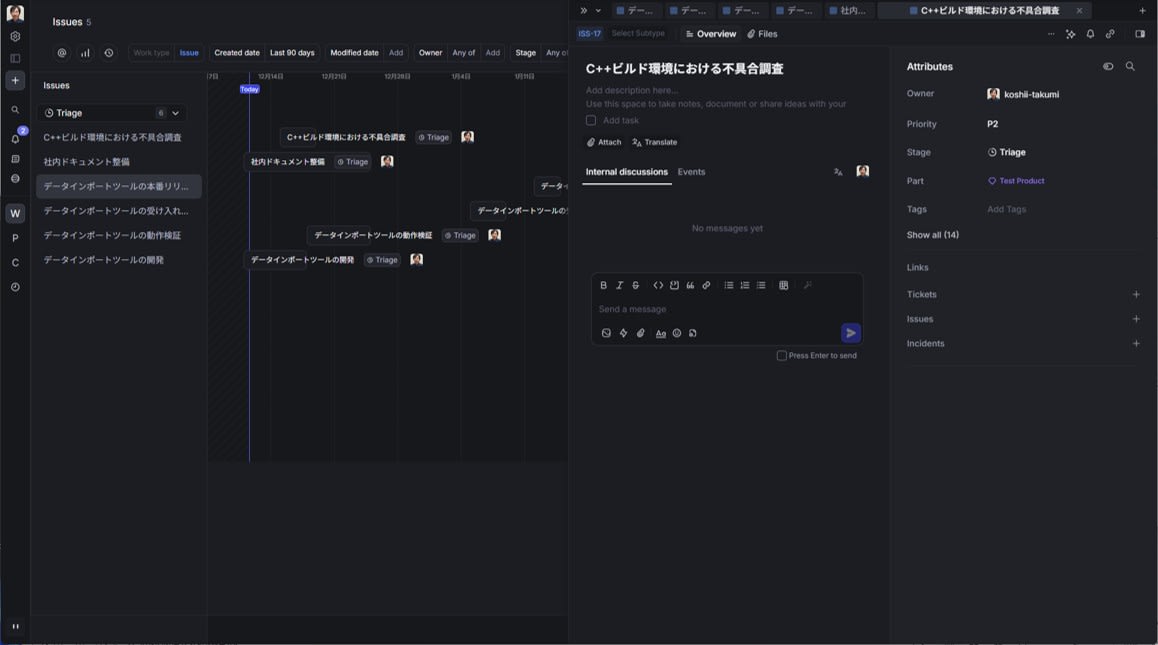Open notifications bell with badge in sidebar
Viewport: 1158px width, 645px height.
16,138
